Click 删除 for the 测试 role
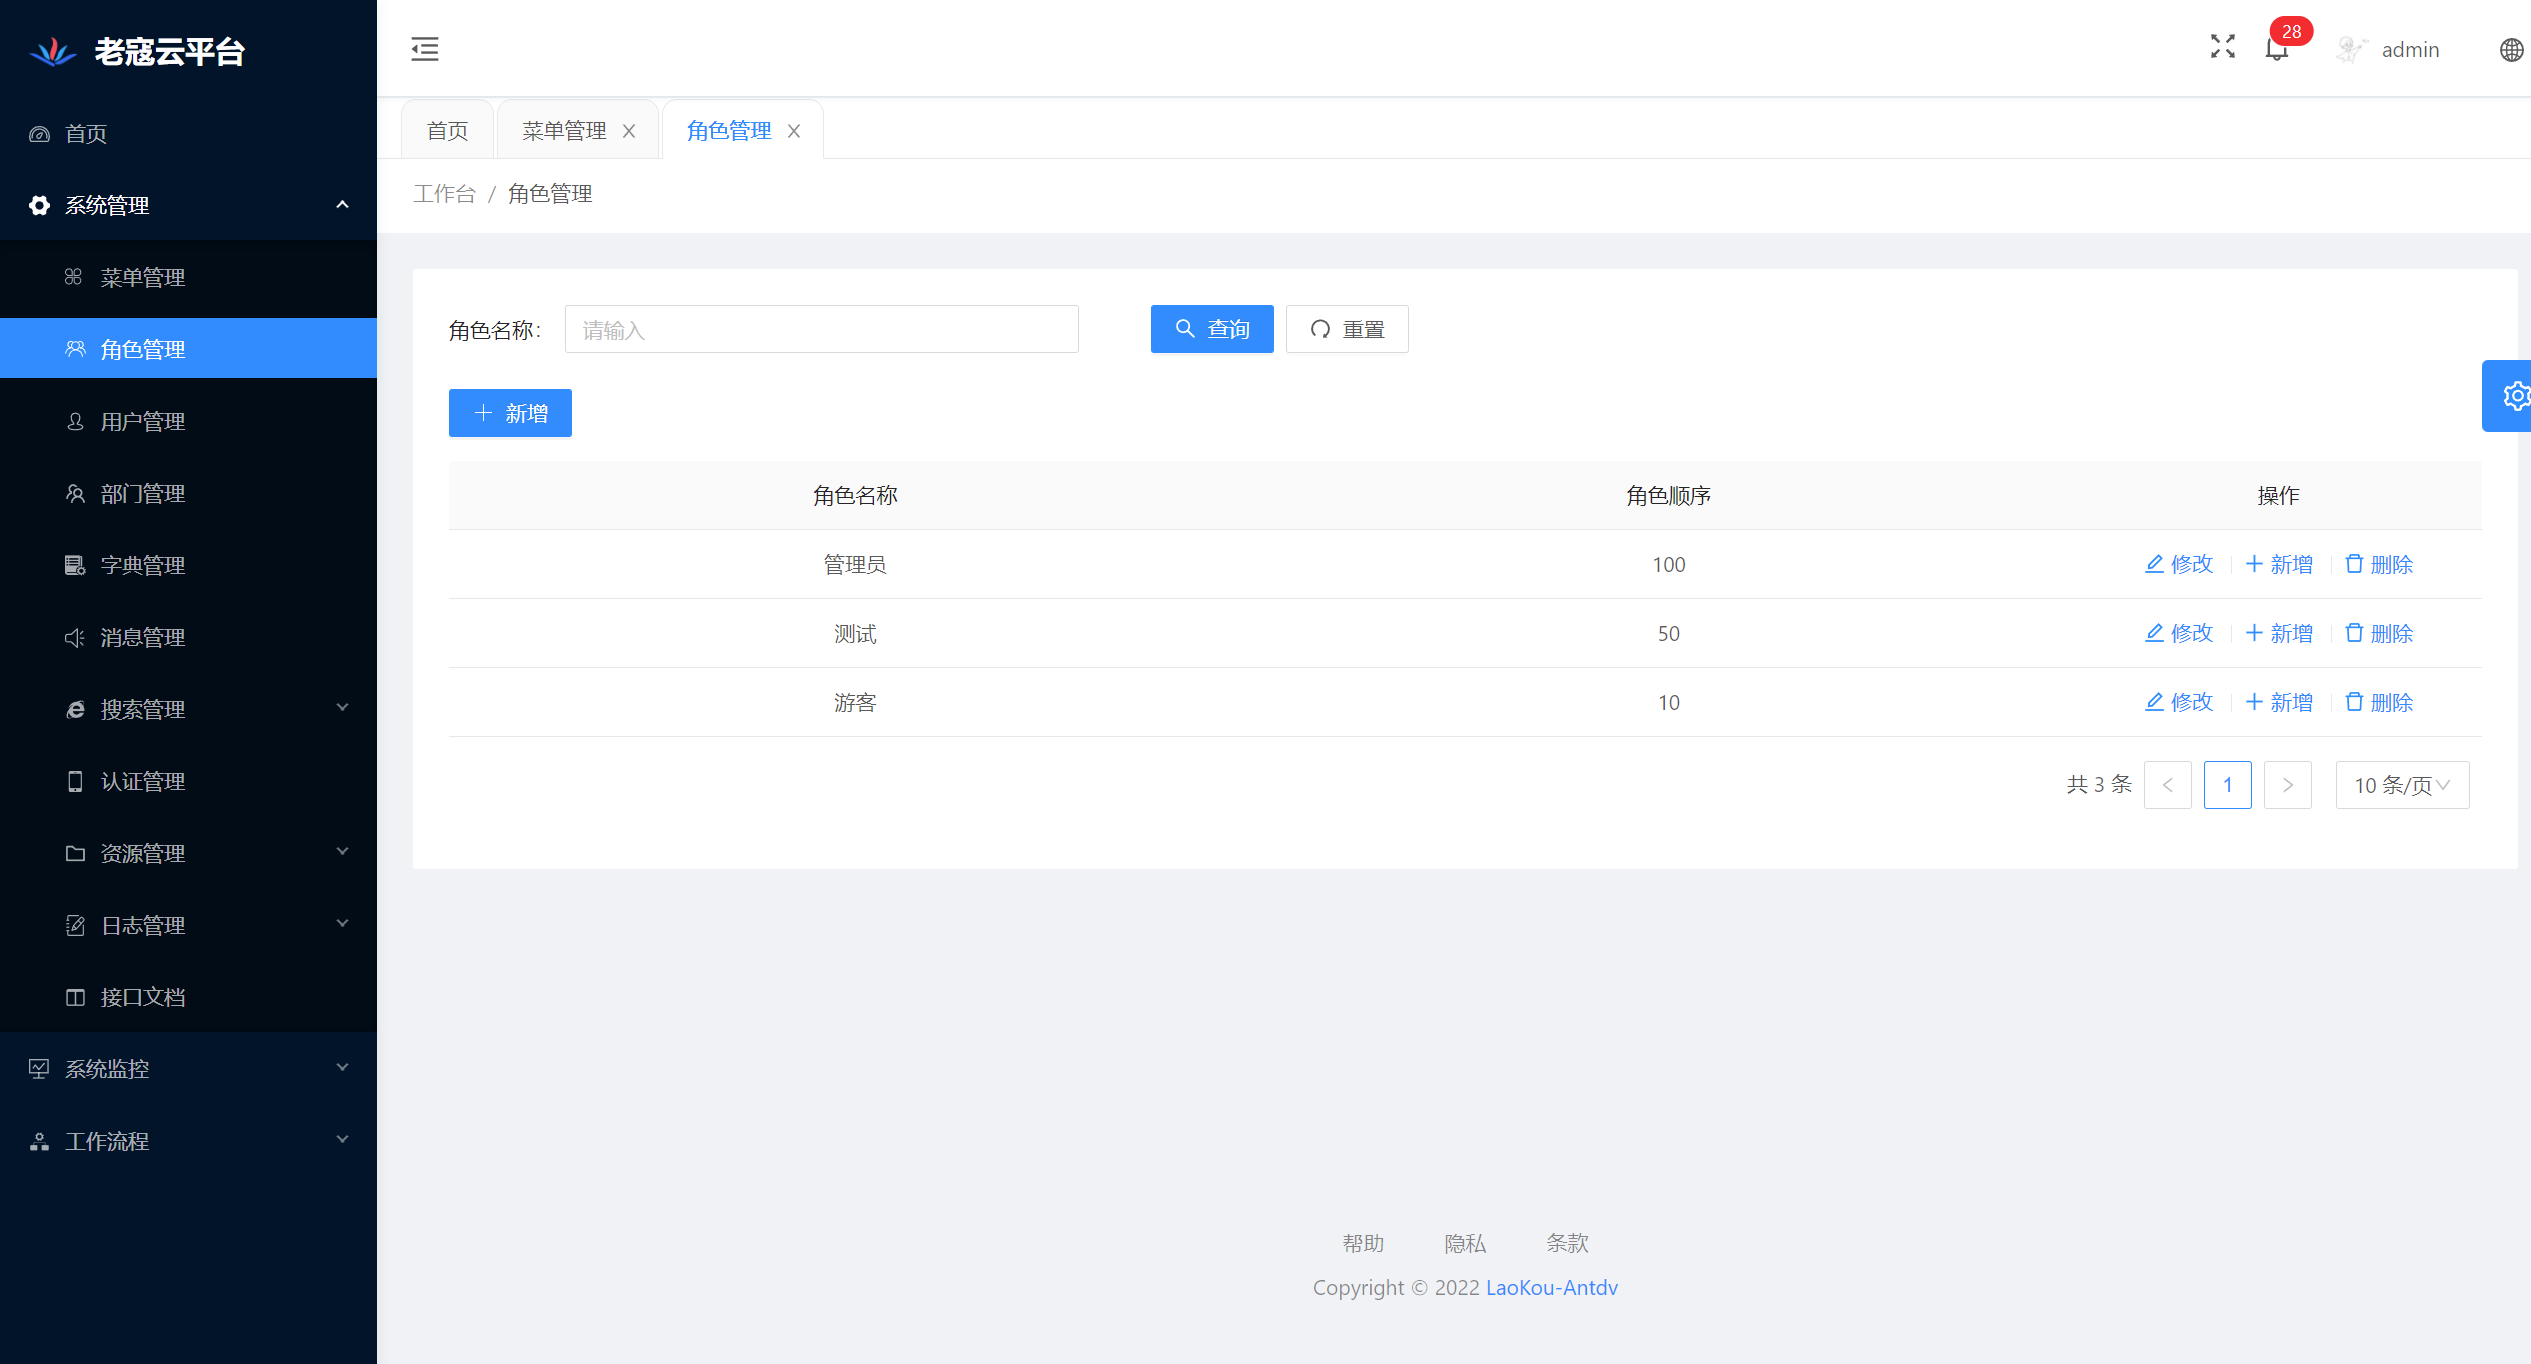Screen dimensions: 2531x1364 (x=2379, y=633)
